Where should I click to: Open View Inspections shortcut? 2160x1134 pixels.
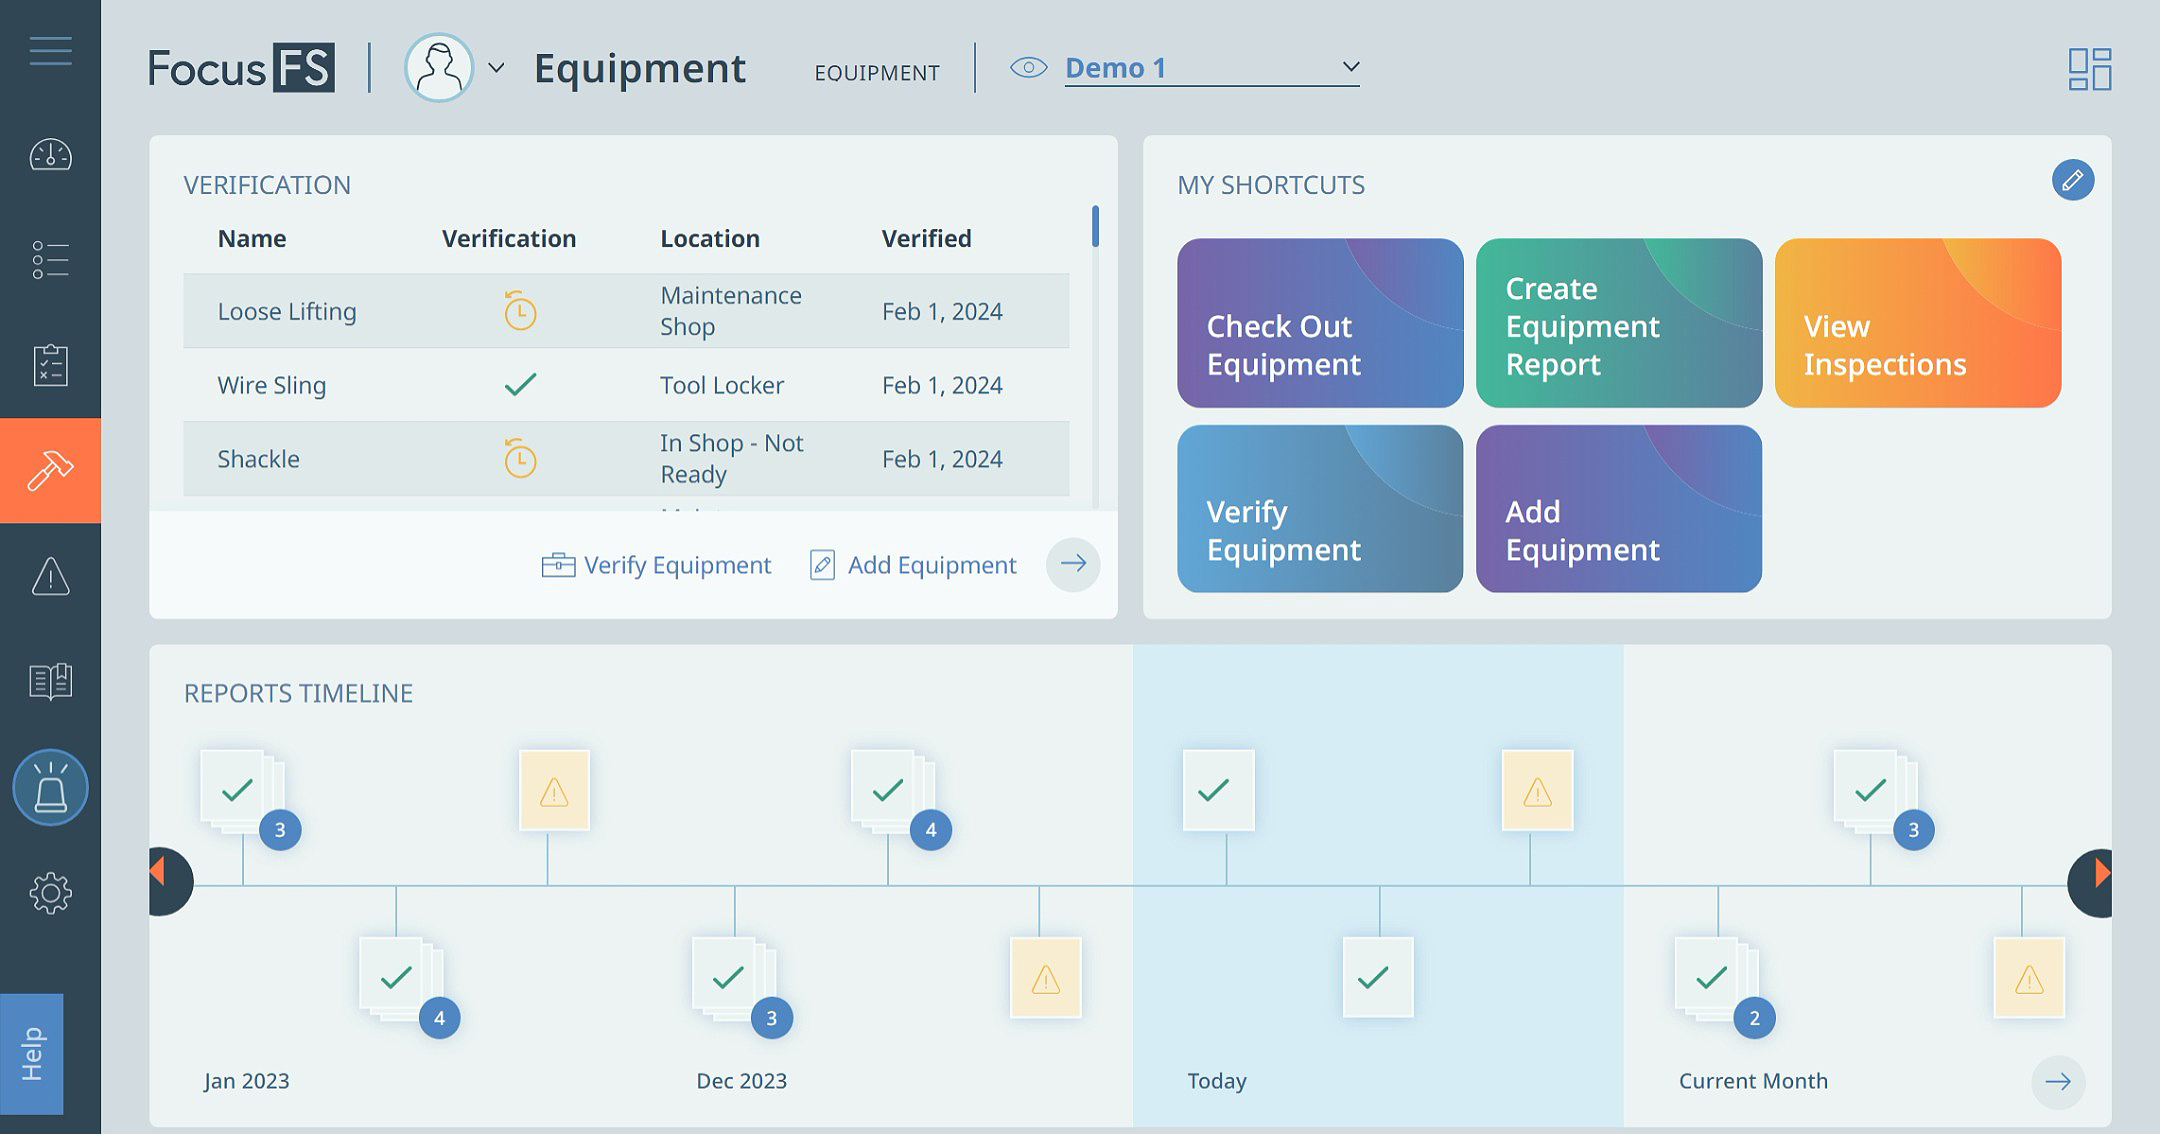click(1918, 323)
